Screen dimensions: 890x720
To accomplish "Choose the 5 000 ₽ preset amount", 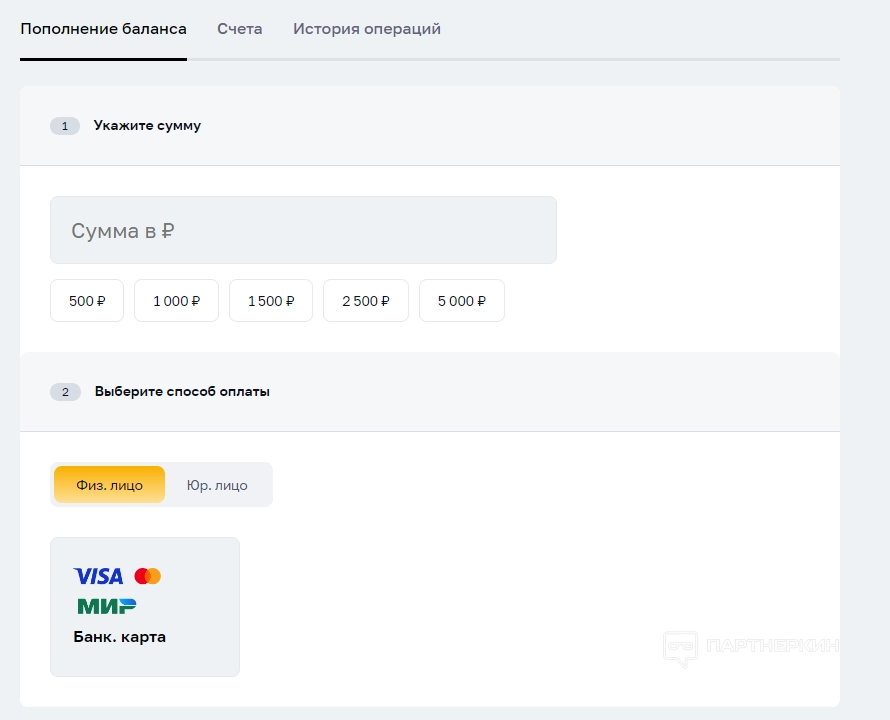I will click(x=462, y=301).
